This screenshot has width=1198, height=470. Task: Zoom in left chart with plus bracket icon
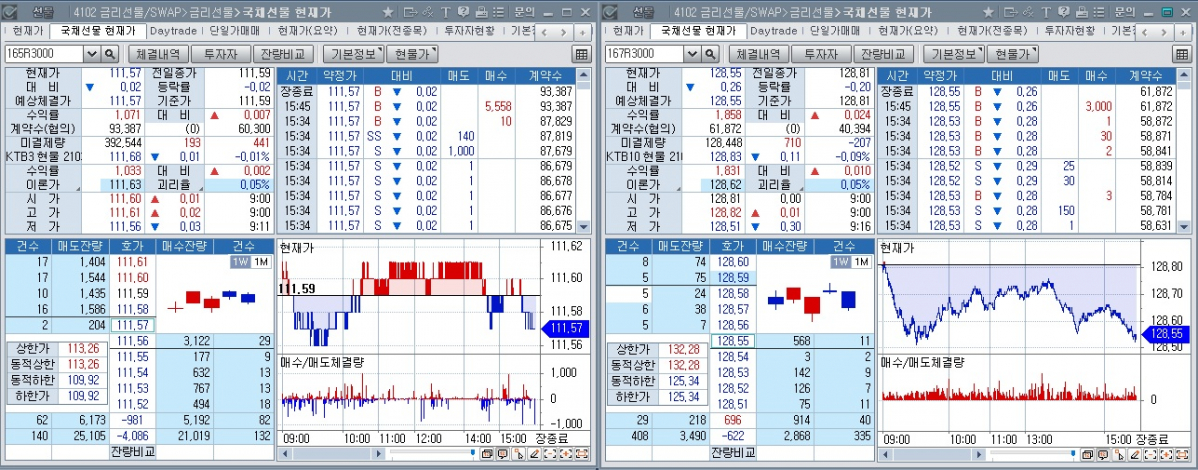[566, 454]
